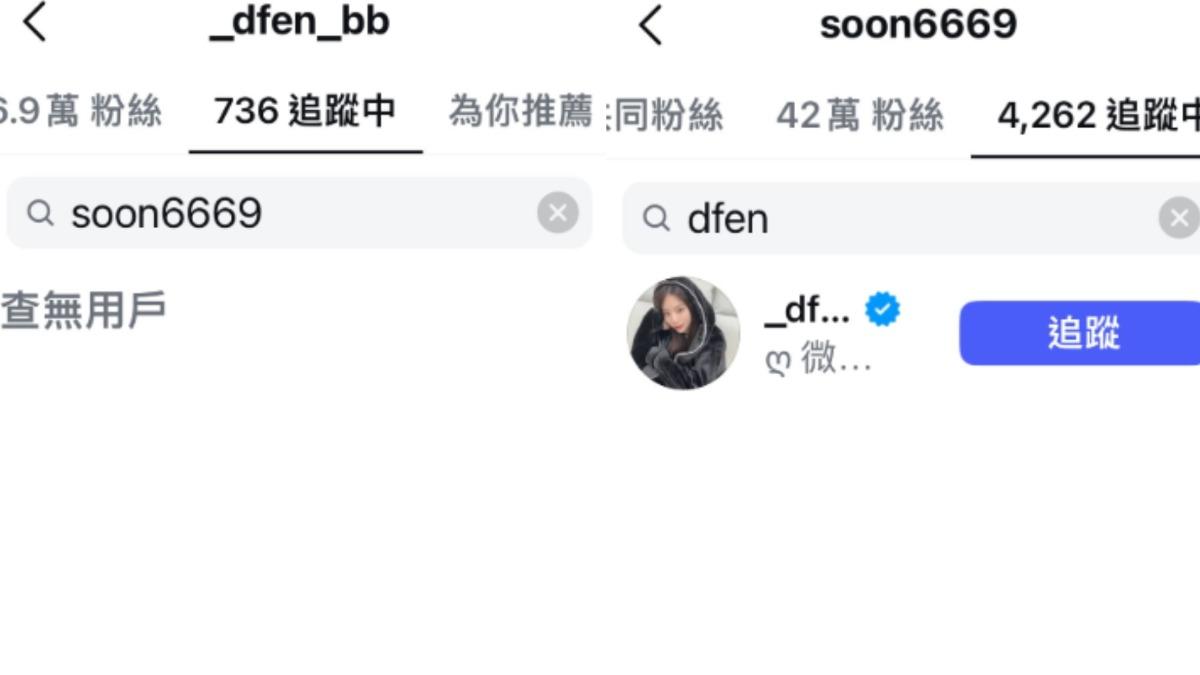Switch to the 42萬 粉絲 tab
The width and height of the screenshot is (1200, 675).
pyautogui.click(x=860, y=116)
